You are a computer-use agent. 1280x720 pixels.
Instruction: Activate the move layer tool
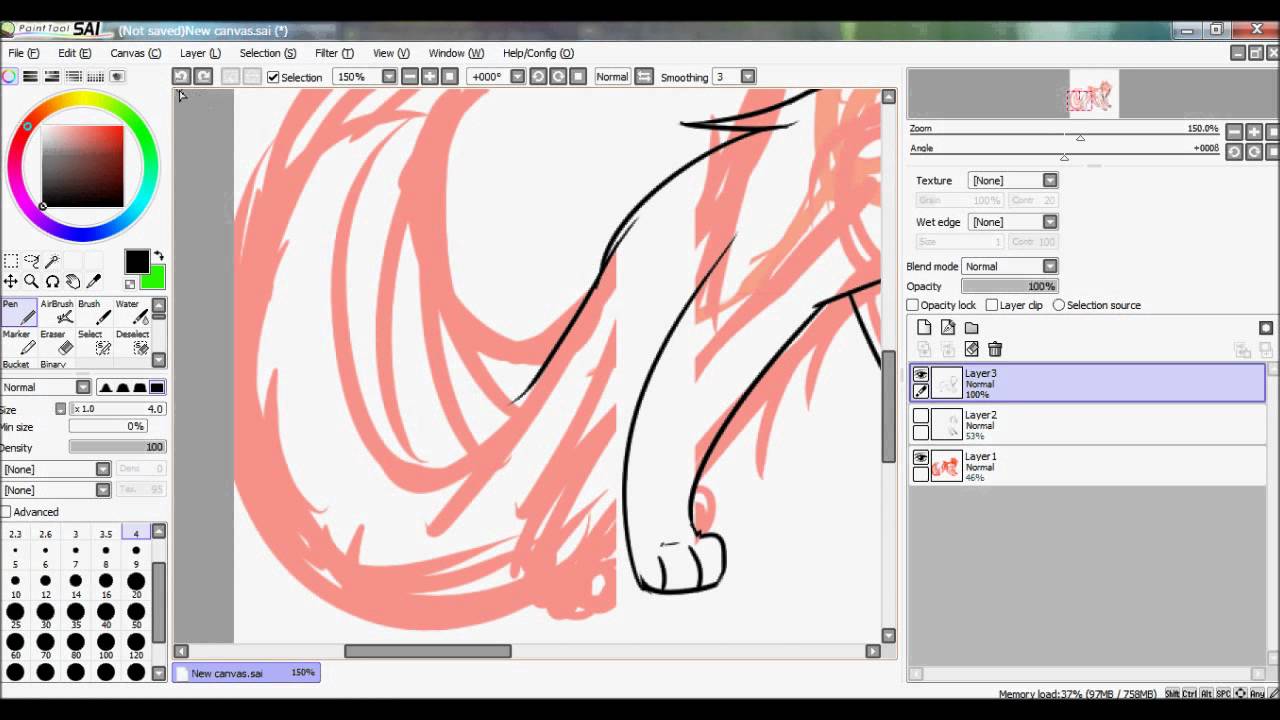[x=11, y=282]
